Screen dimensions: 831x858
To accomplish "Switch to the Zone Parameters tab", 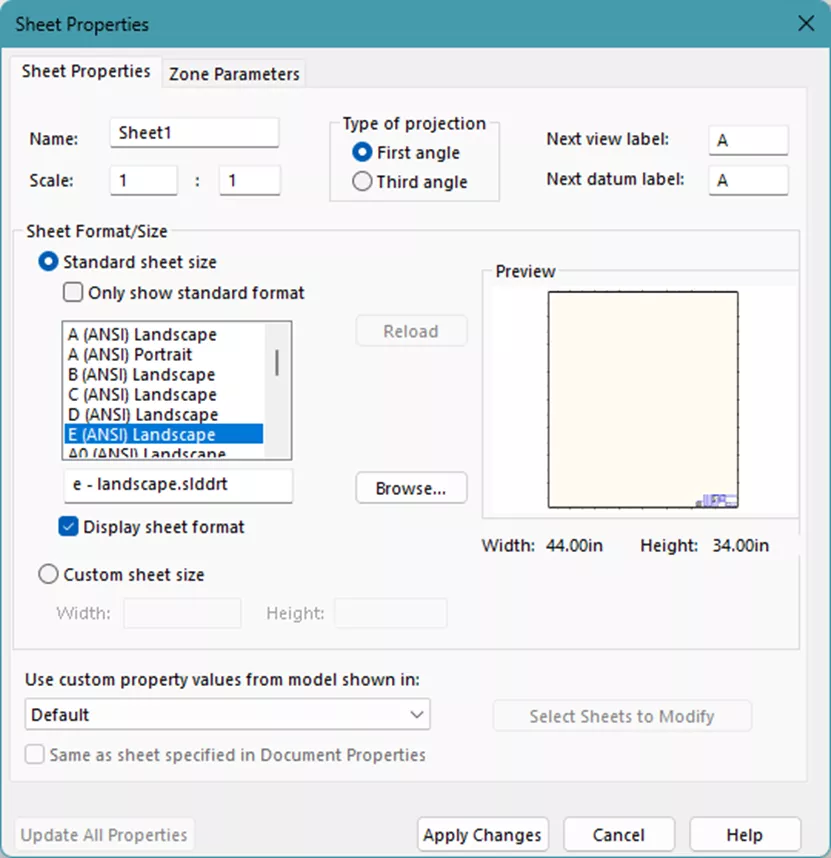I will (x=233, y=73).
